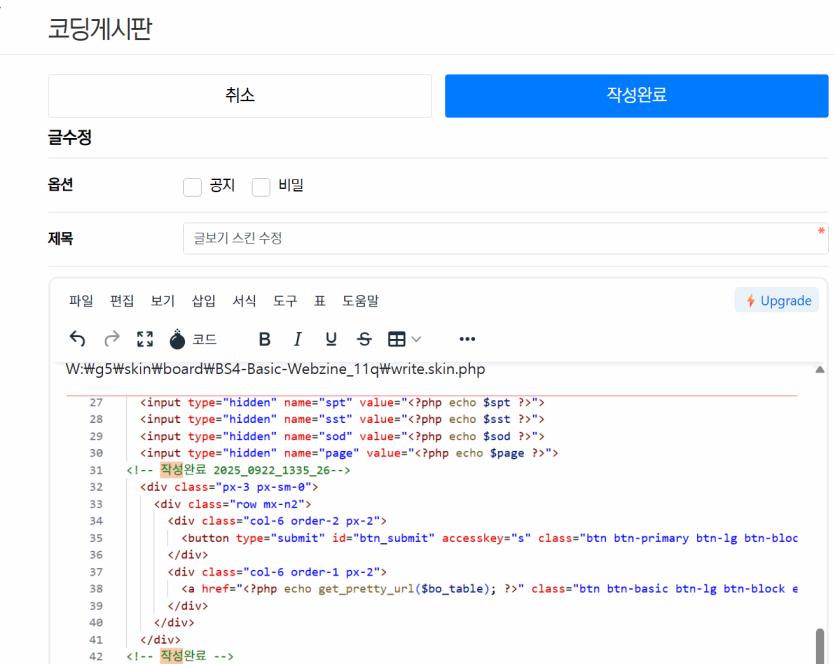Check the 비밀 checkbox
This screenshot has width=835, height=664.
click(261, 187)
